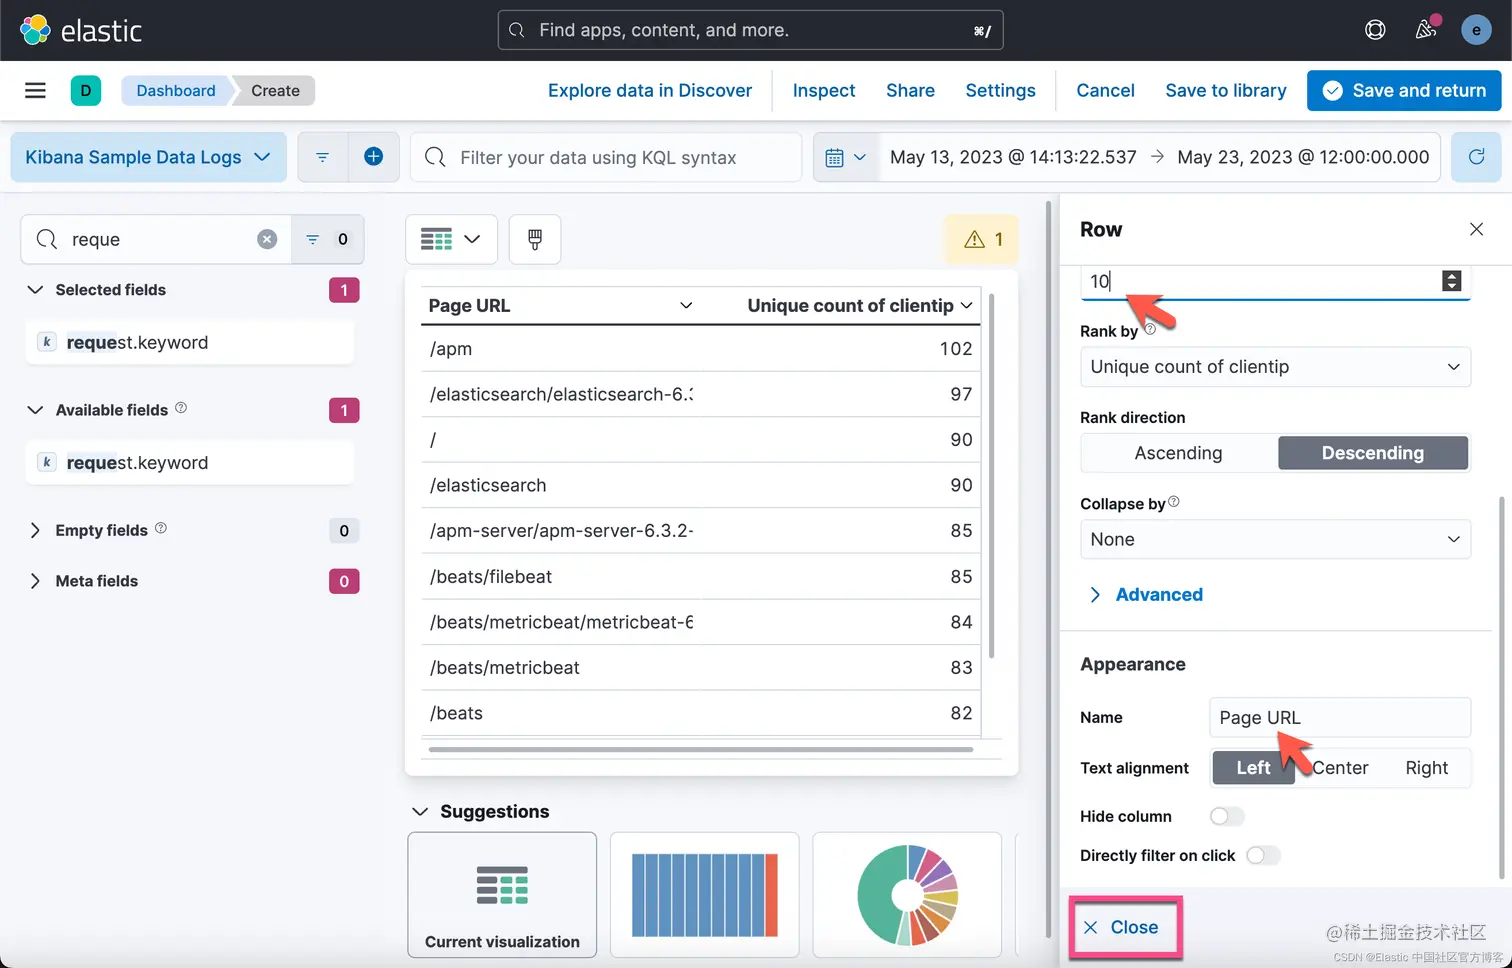The width and height of the screenshot is (1512, 968).
Task: Click the field search box
Action: pos(155,239)
